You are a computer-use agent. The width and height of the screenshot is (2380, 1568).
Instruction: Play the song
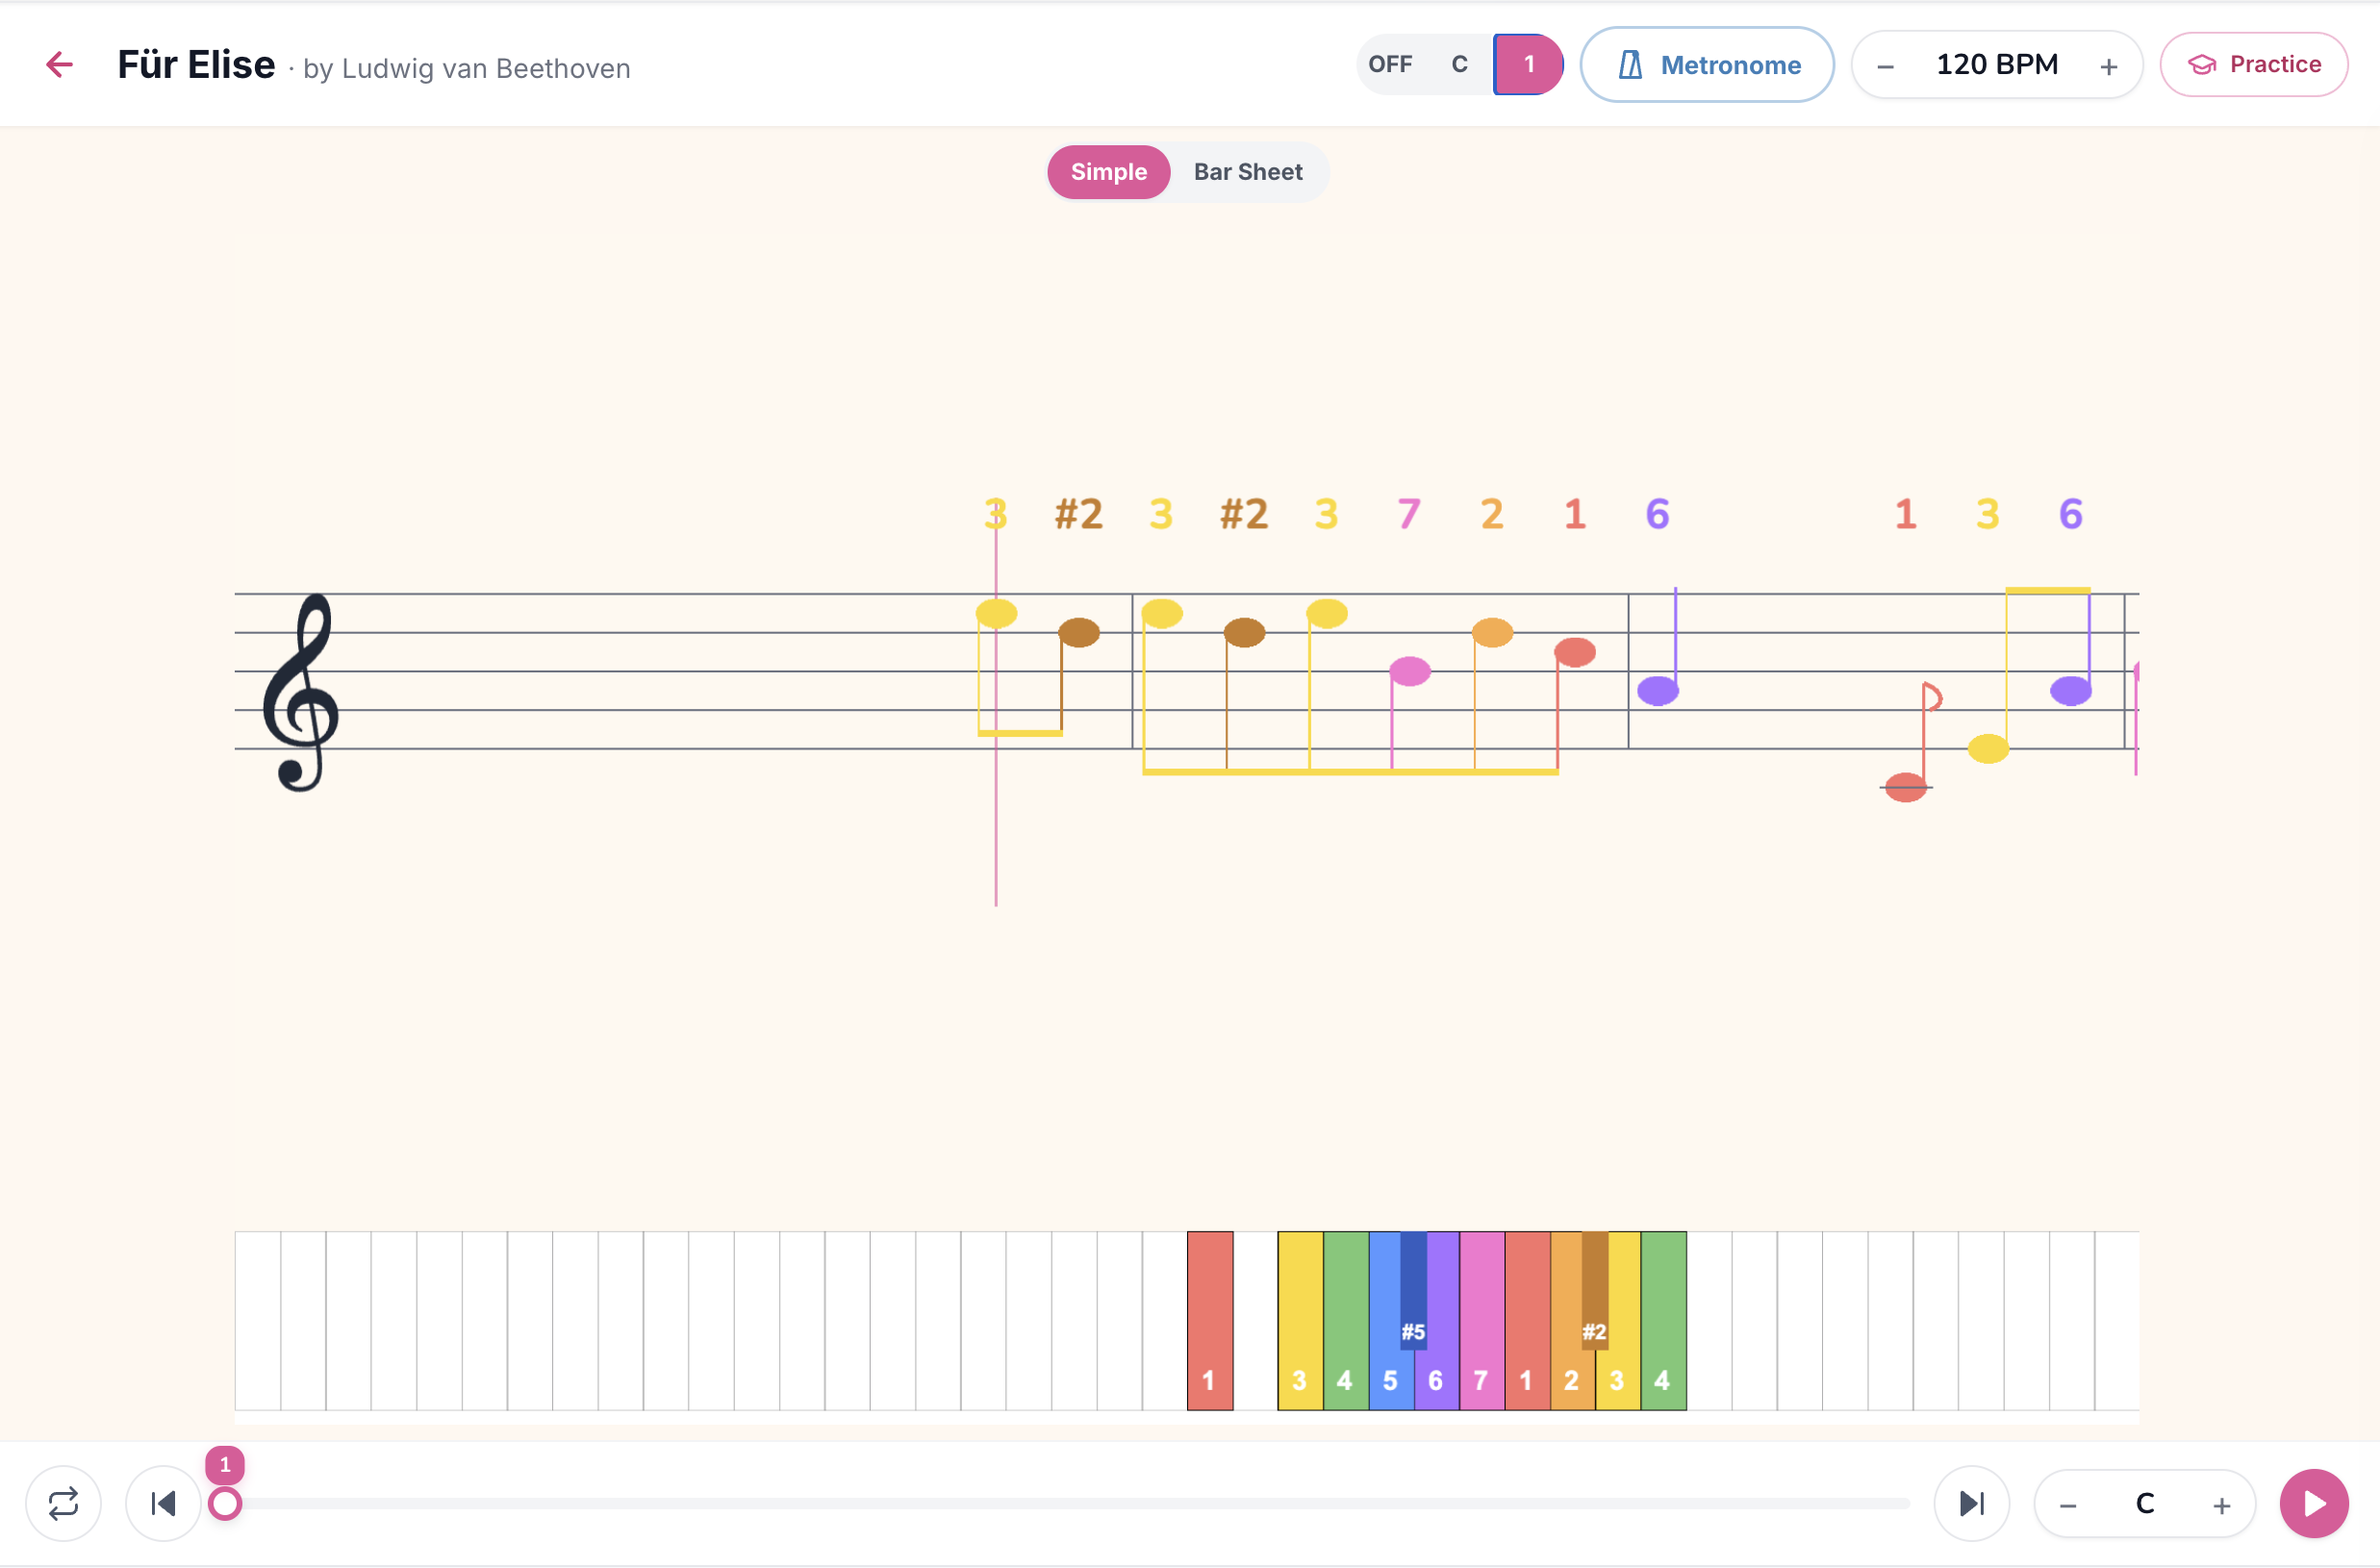[2313, 1504]
